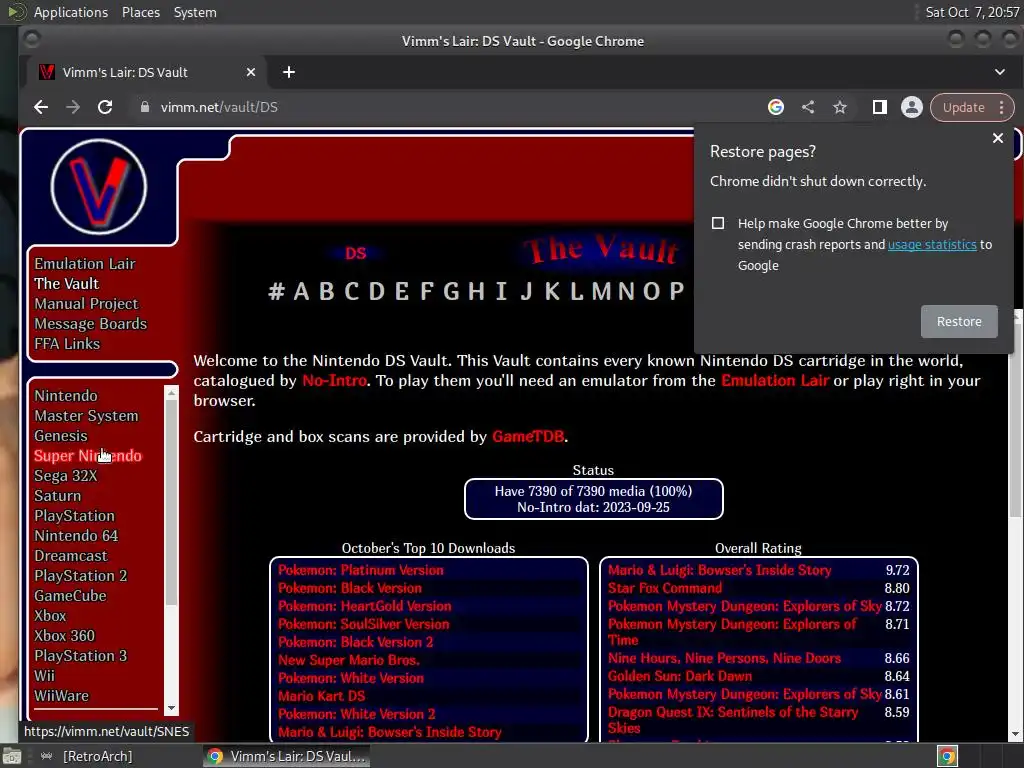The height and width of the screenshot is (768, 1024).
Task: Select the GameCube console link
Action: [70, 596]
